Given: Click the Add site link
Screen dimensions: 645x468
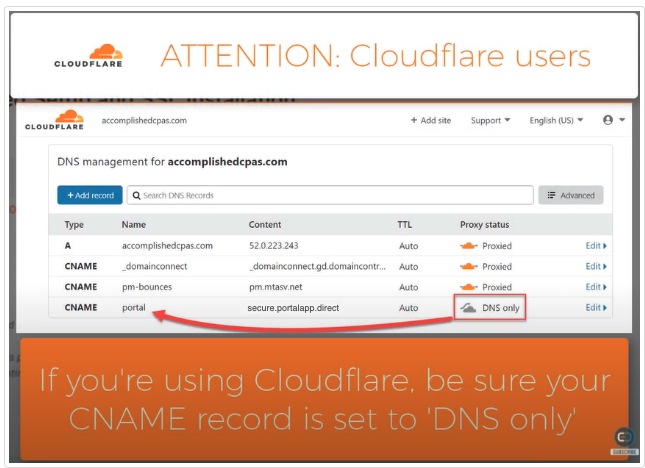Looking at the screenshot, I should (x=431, y=120).
